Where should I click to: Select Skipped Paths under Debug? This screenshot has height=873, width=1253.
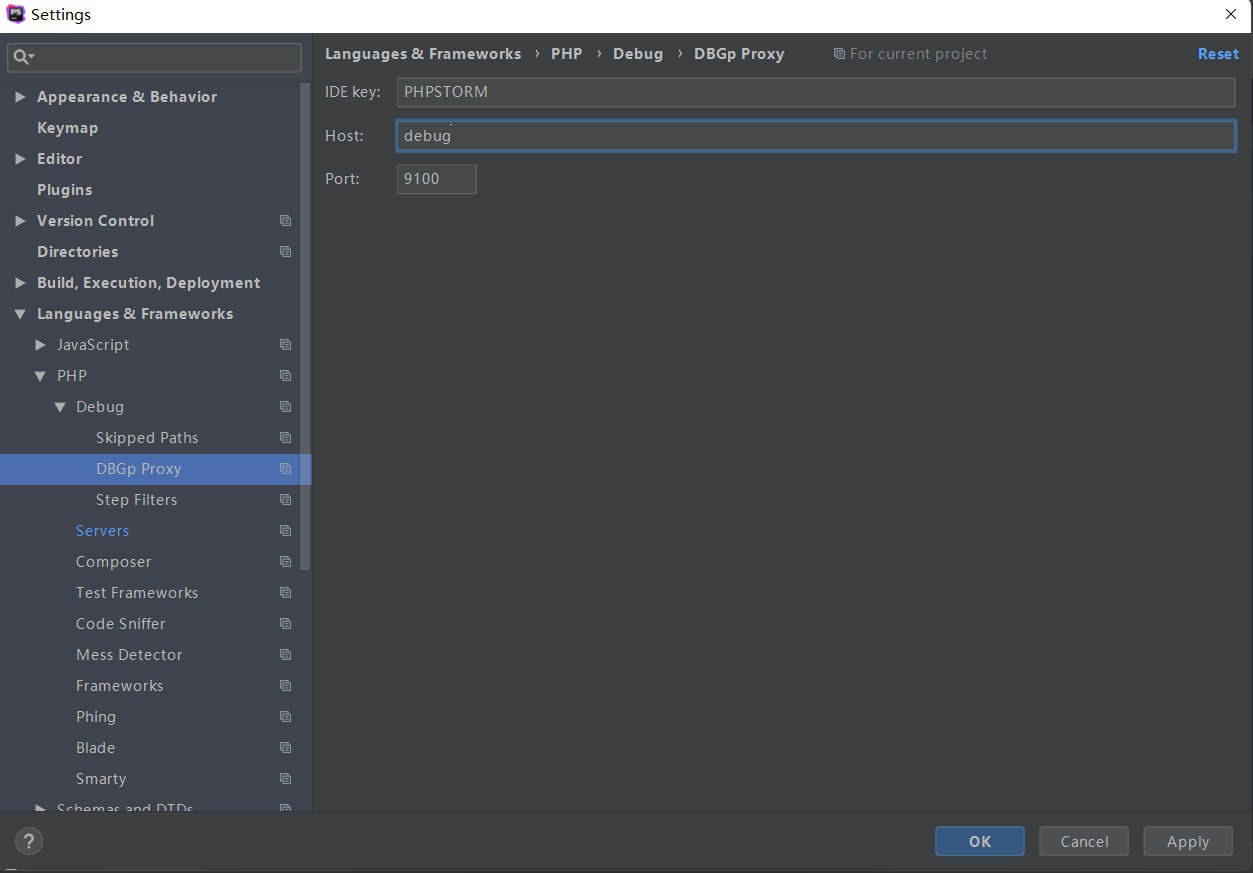pos(147,438)
